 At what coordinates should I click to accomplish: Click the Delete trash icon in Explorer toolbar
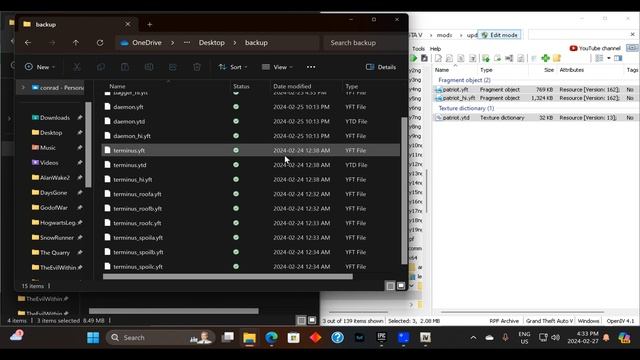click(x=197, y=67)
